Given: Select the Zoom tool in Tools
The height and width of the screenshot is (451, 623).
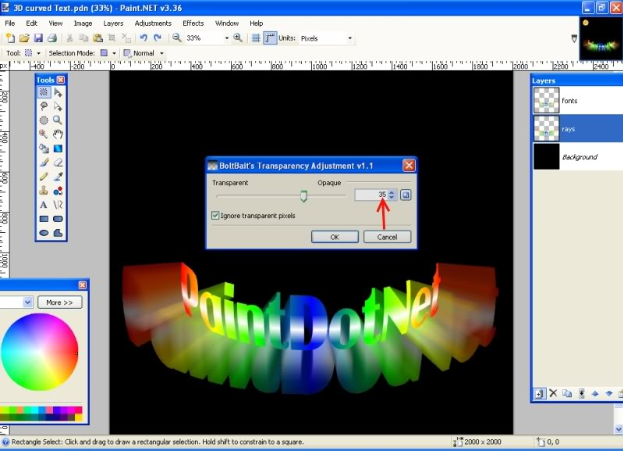Looking at the screenshot, I should pos(58,120).
